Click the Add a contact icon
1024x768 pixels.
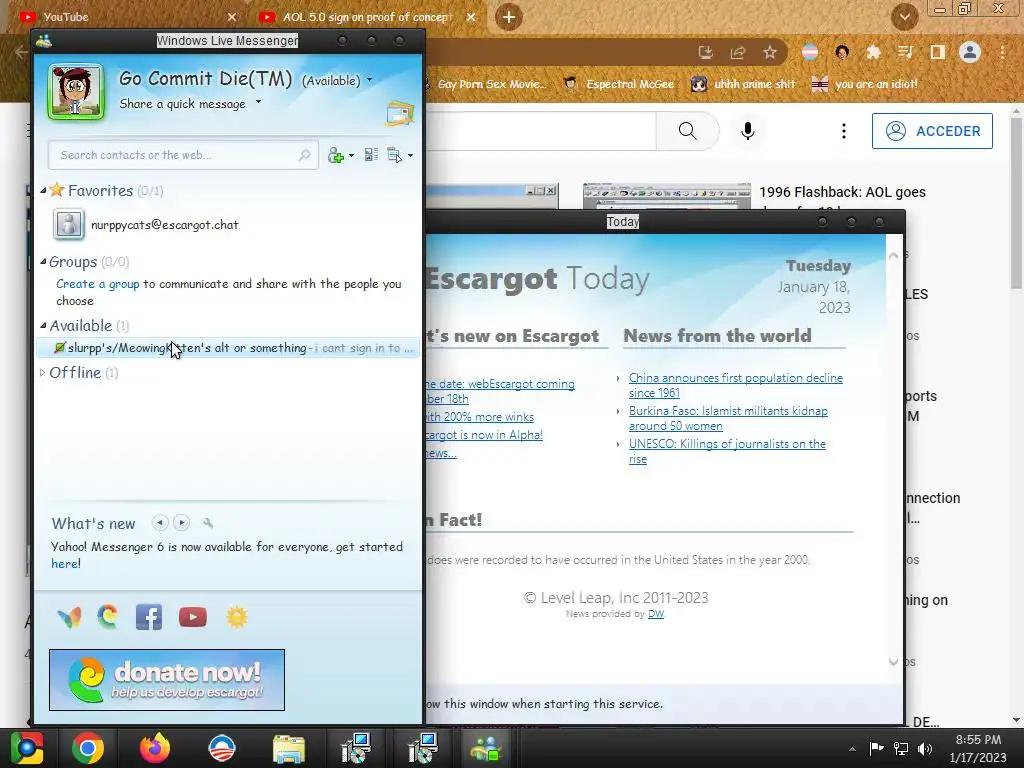click(336, 155)
